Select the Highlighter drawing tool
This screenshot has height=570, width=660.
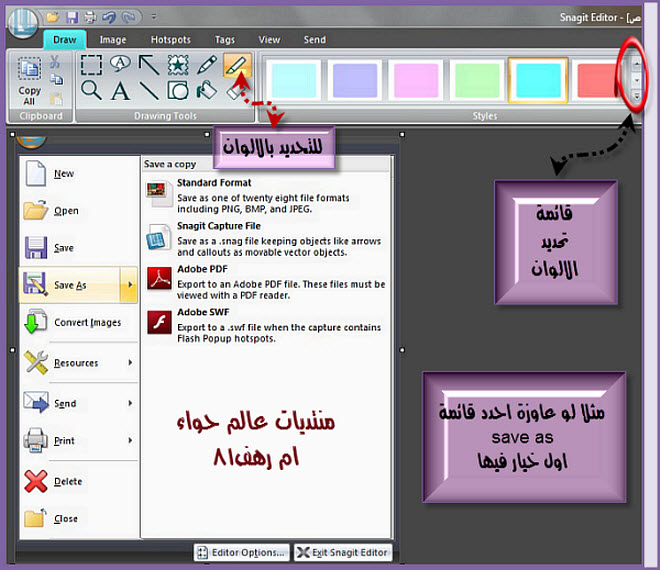coord(236,66)
